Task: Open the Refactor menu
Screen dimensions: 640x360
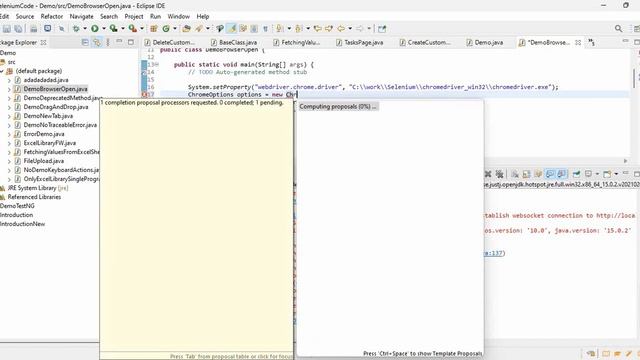Action: tap(52, 16)
